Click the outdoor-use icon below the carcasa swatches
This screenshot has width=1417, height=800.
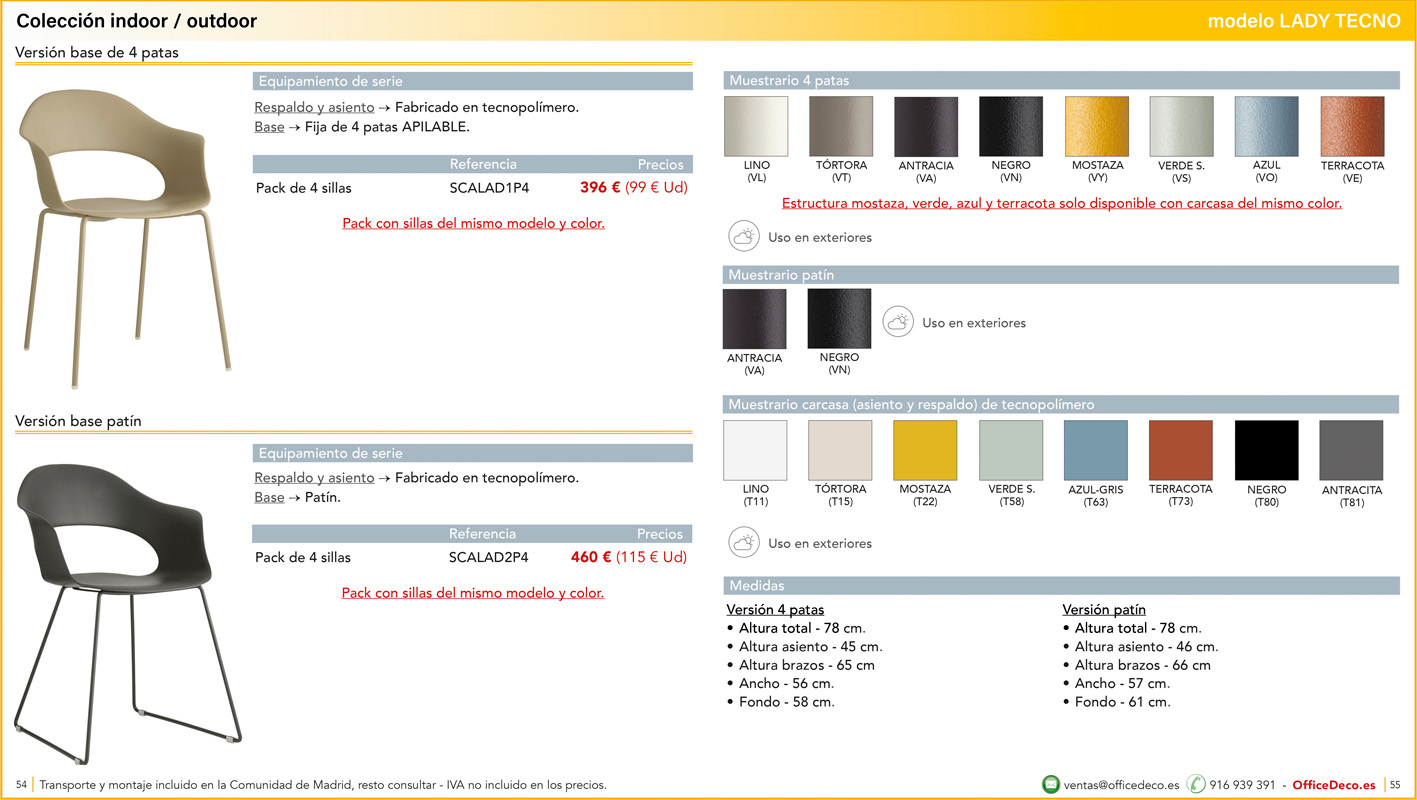[744, 543]
